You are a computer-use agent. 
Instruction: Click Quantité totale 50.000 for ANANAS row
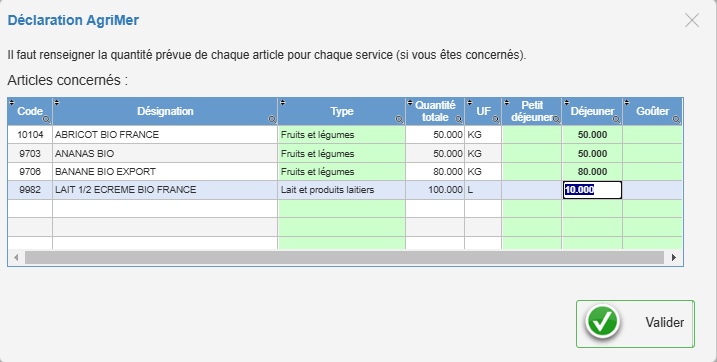[x=435, y=154]
